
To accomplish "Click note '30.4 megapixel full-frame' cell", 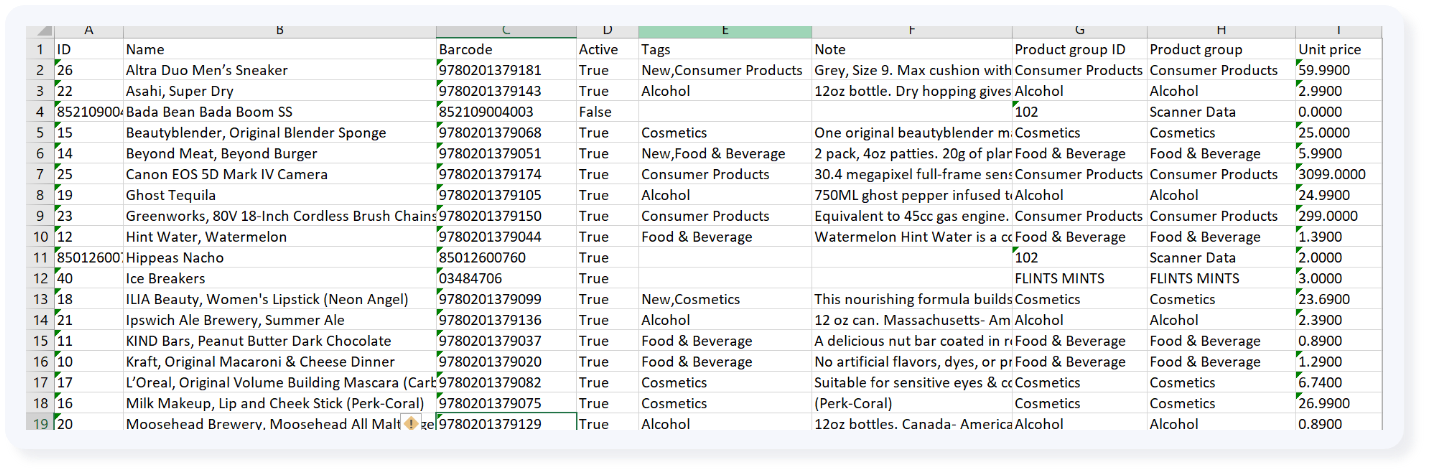I will (x=912, y=174).
